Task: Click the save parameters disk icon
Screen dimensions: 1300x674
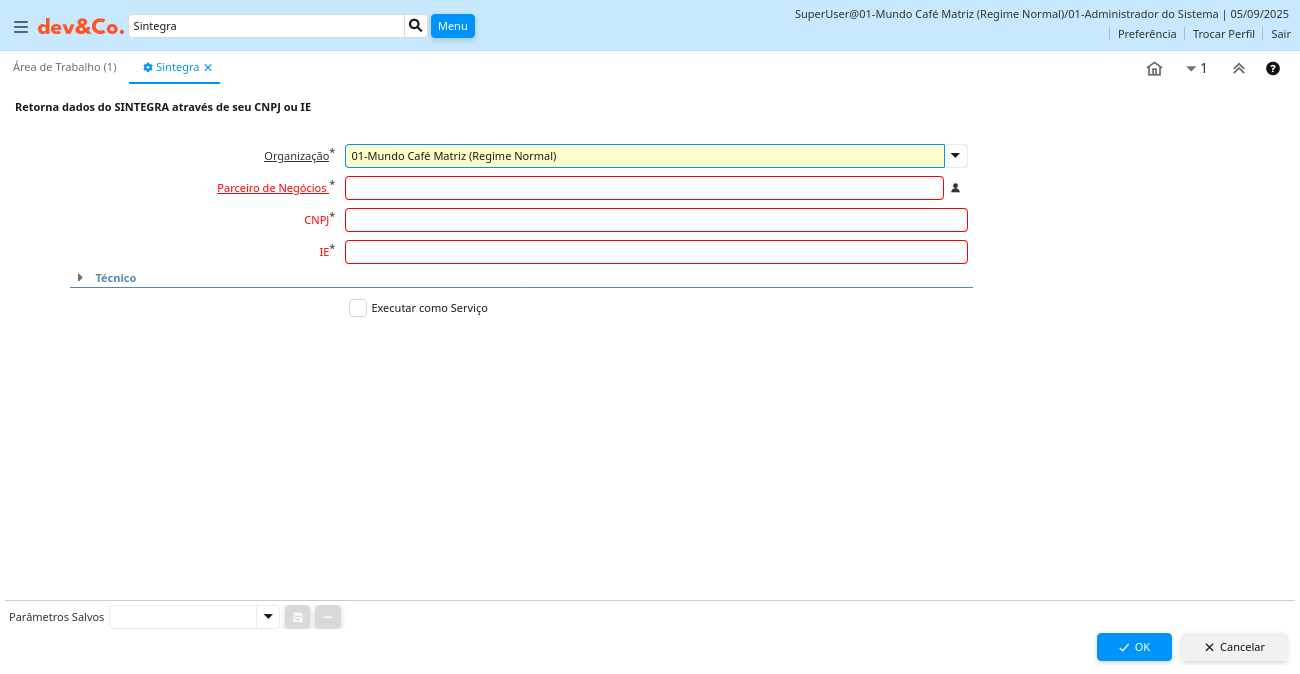Action: pyautogui.click(x=297, y=618)
